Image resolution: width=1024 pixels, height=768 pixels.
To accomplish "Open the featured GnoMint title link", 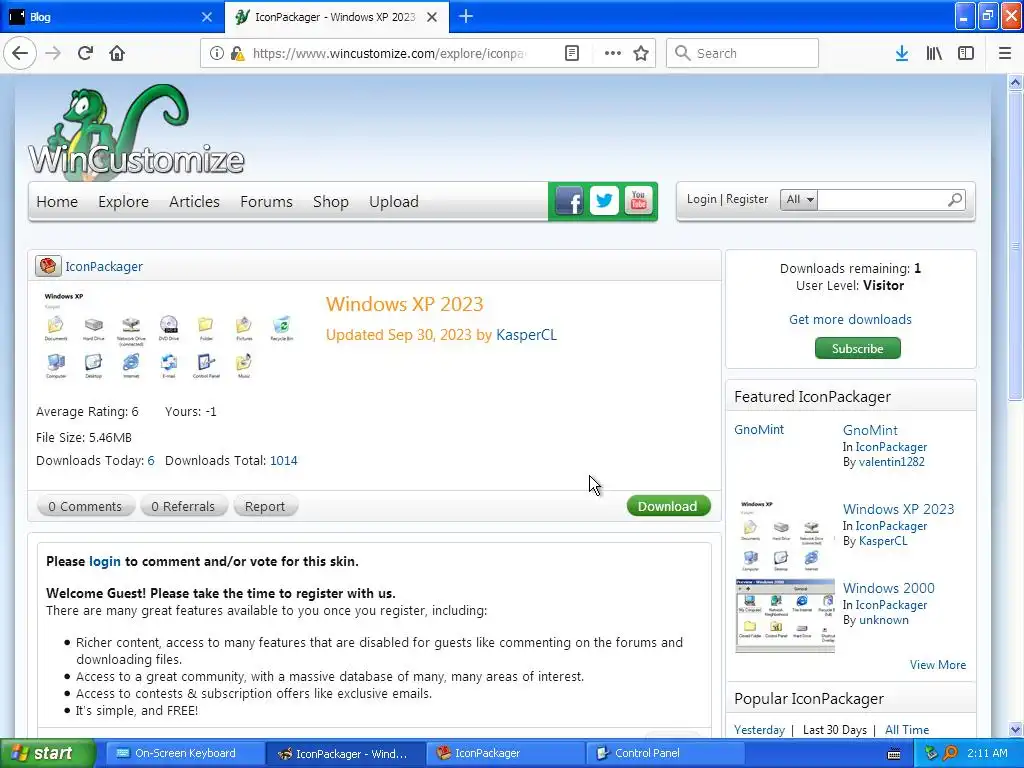I will [870, 430].
